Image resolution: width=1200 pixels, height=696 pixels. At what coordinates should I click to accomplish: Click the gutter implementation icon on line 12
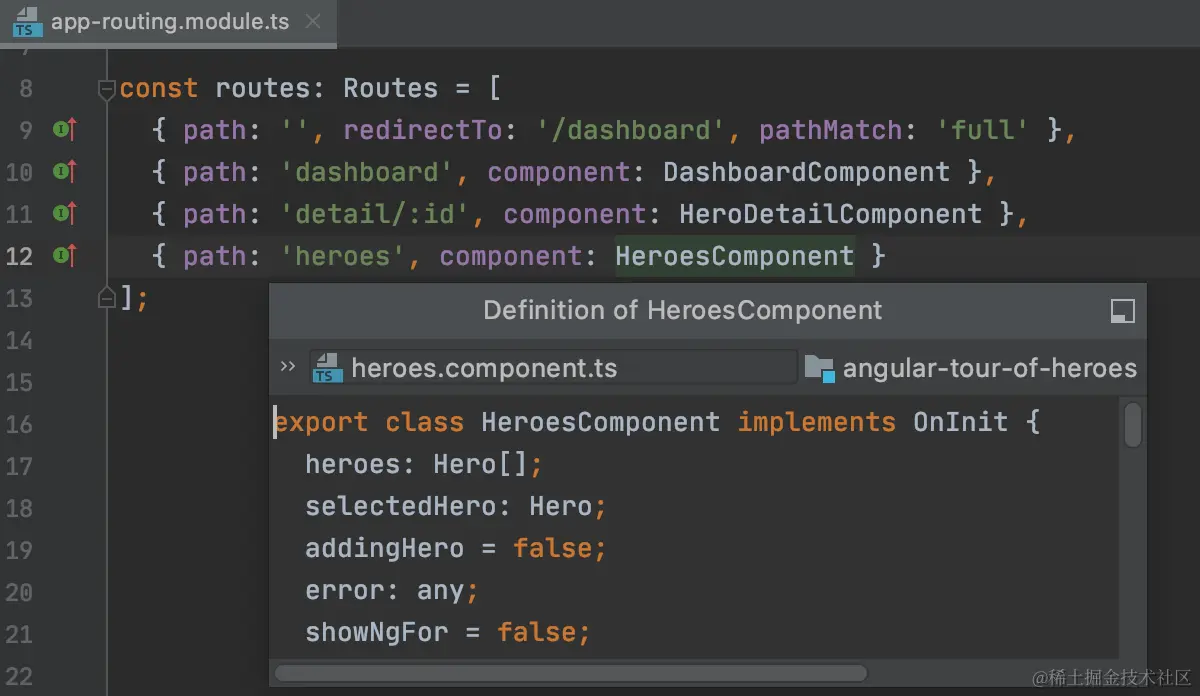(65, 256)
